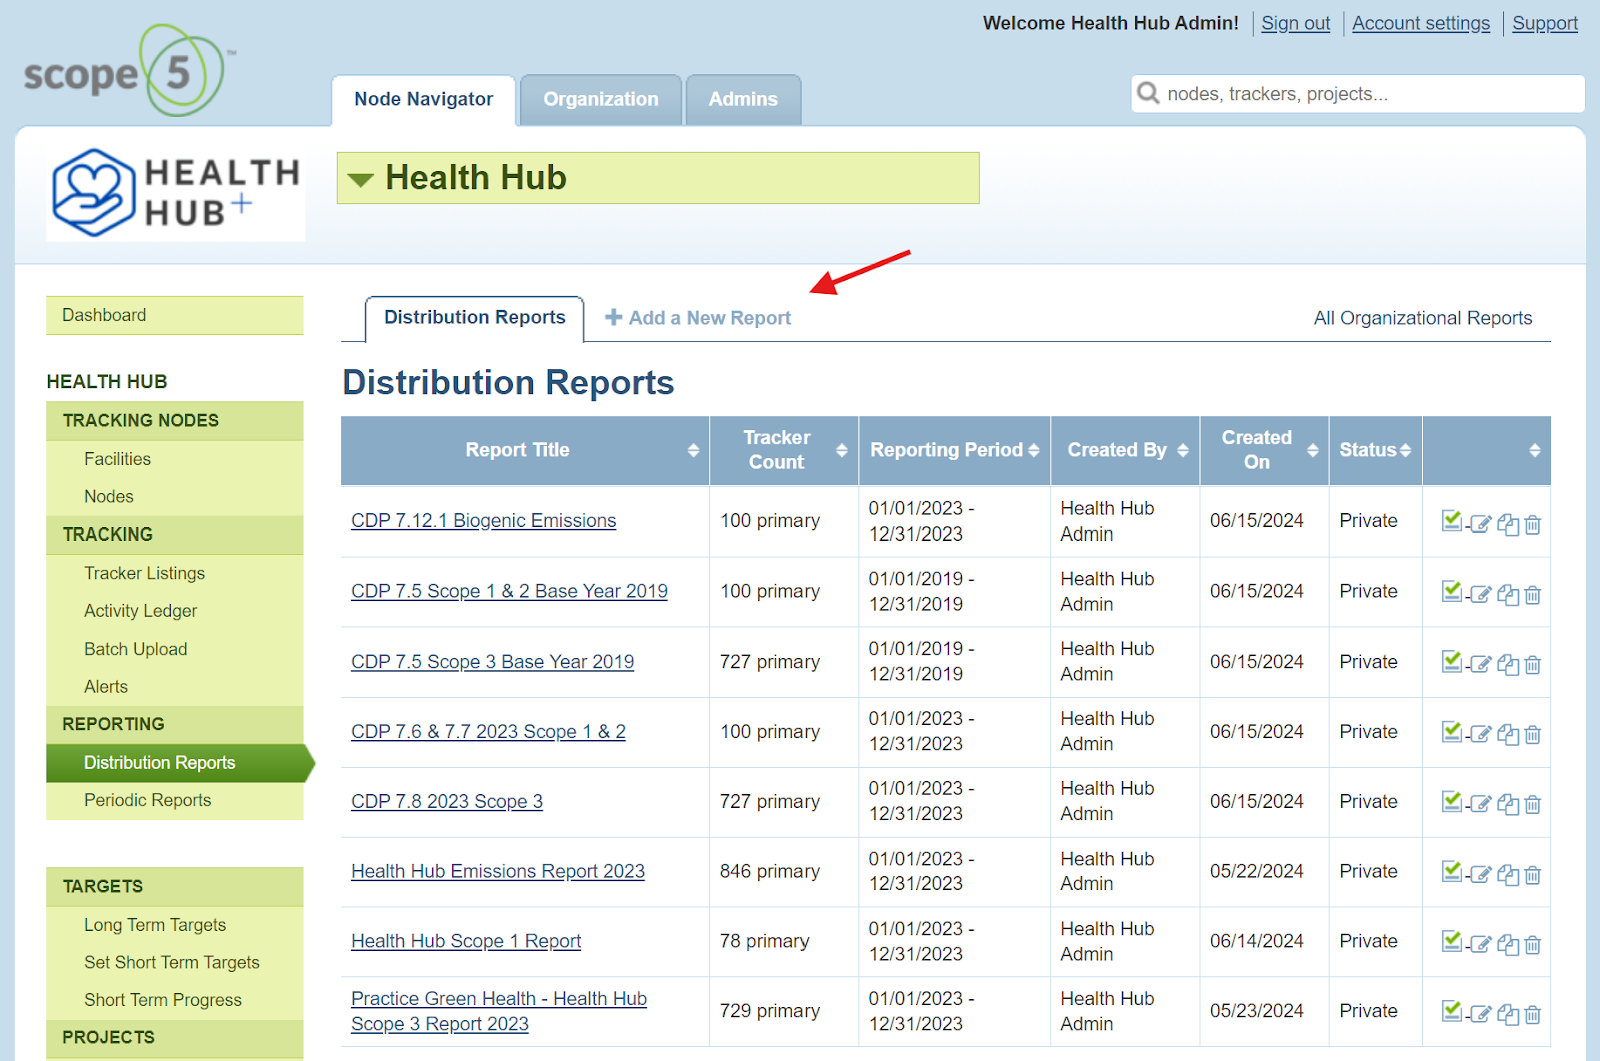
Task: Delete the CDP 7.6 & 7.7 2023 Scope 1 & 2 report
Action: pyautogui.click(x=1533, y=734)
